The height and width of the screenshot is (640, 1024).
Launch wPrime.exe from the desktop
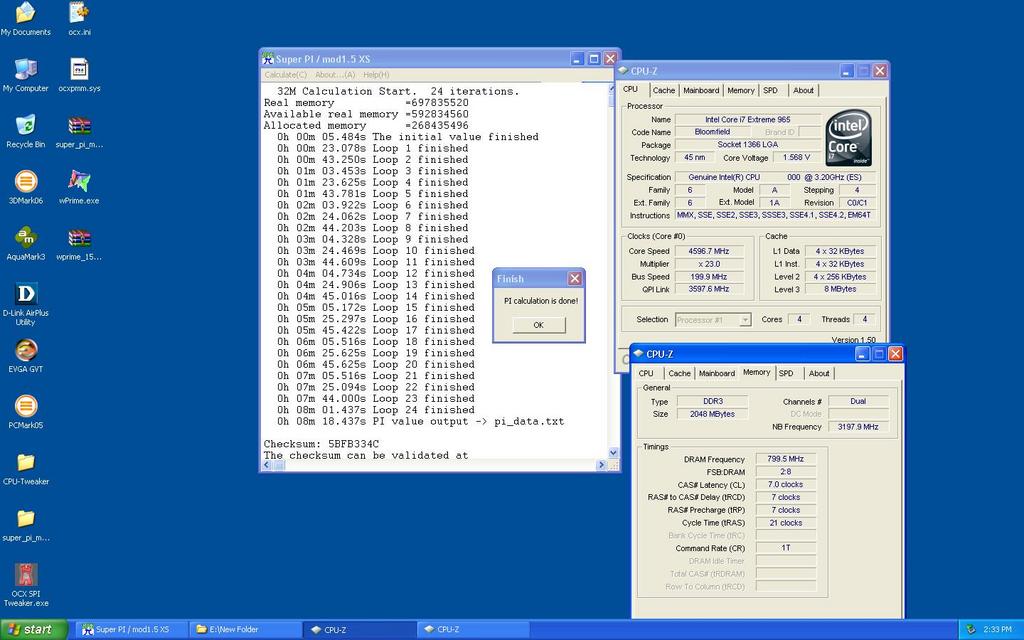[79, 182]
